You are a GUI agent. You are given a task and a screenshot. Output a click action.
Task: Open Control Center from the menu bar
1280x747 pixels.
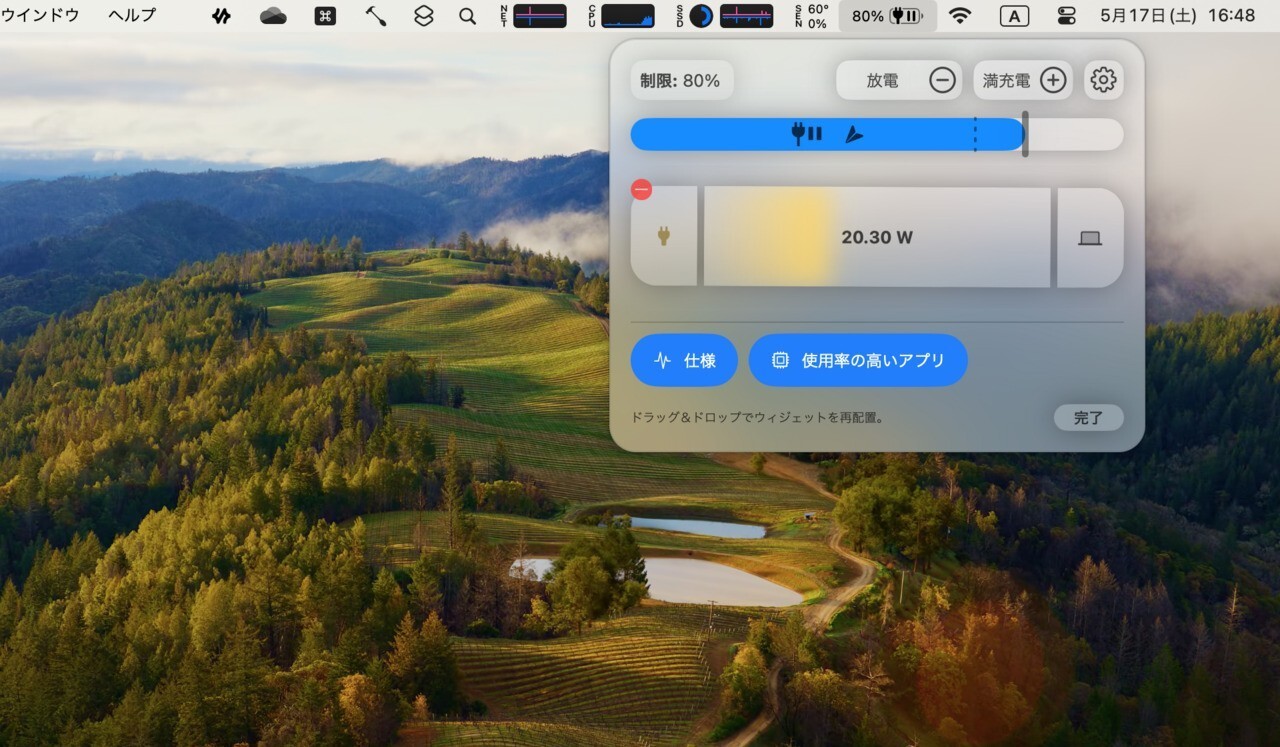1066,16
